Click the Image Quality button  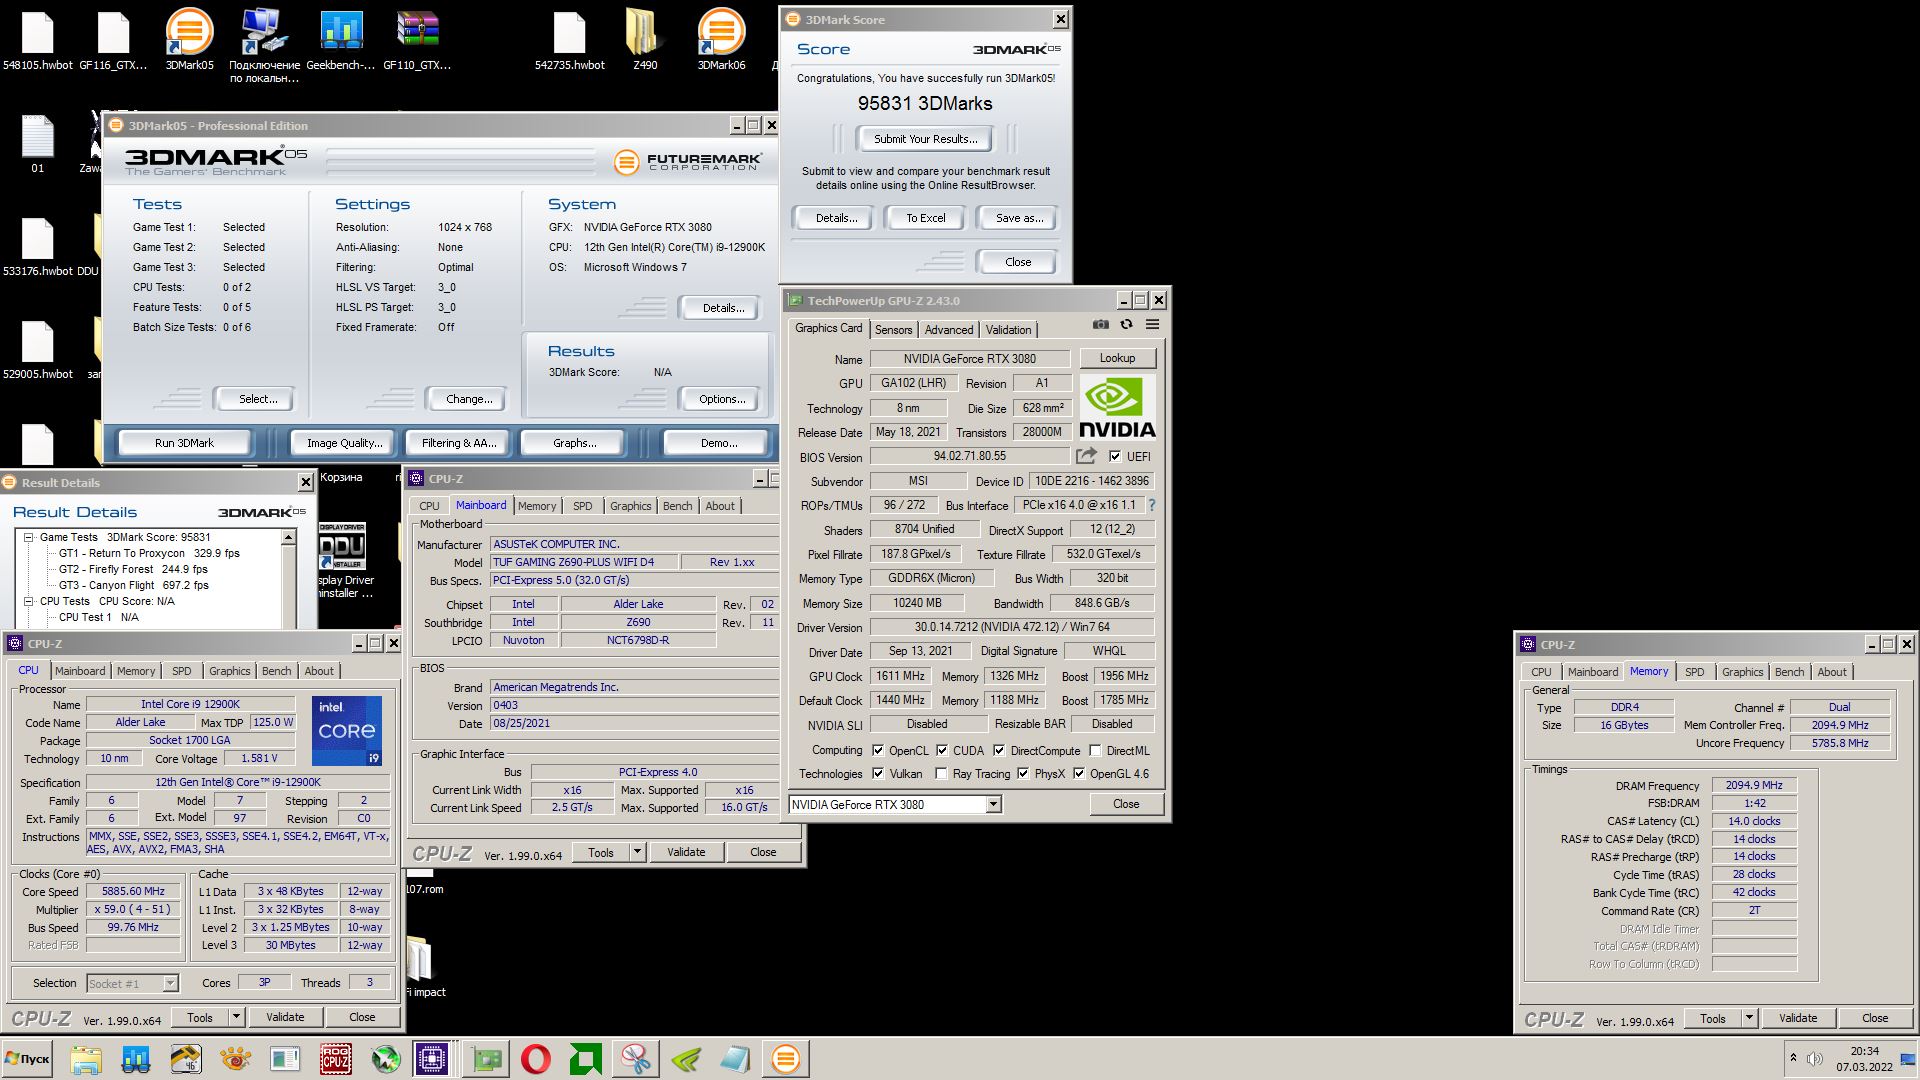tap(344, 443)
